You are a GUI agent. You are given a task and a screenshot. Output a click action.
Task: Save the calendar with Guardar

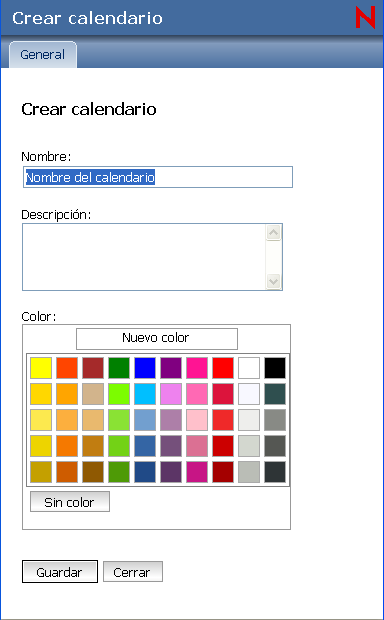click(60, 572)
